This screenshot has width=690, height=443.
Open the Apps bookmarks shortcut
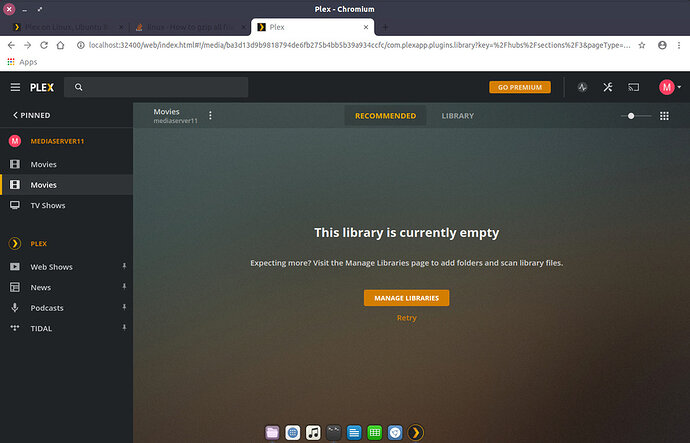[x=22, y=62]
